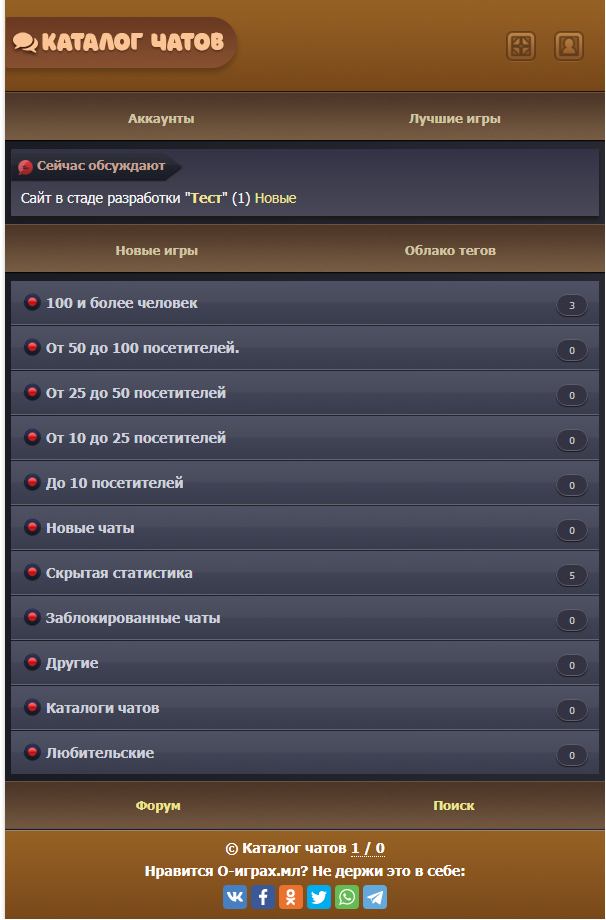Open Заблокированные чаты category

[304, 618]
